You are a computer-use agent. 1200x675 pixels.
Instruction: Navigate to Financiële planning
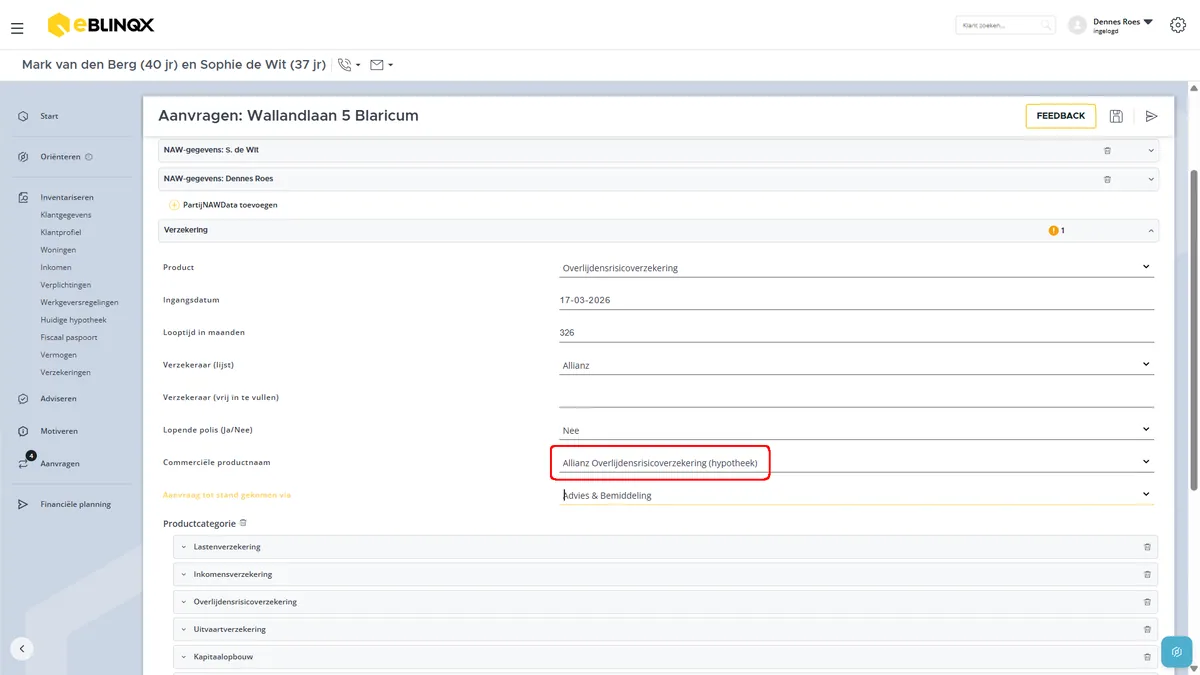pyautogui.click(x=75, y=504)
